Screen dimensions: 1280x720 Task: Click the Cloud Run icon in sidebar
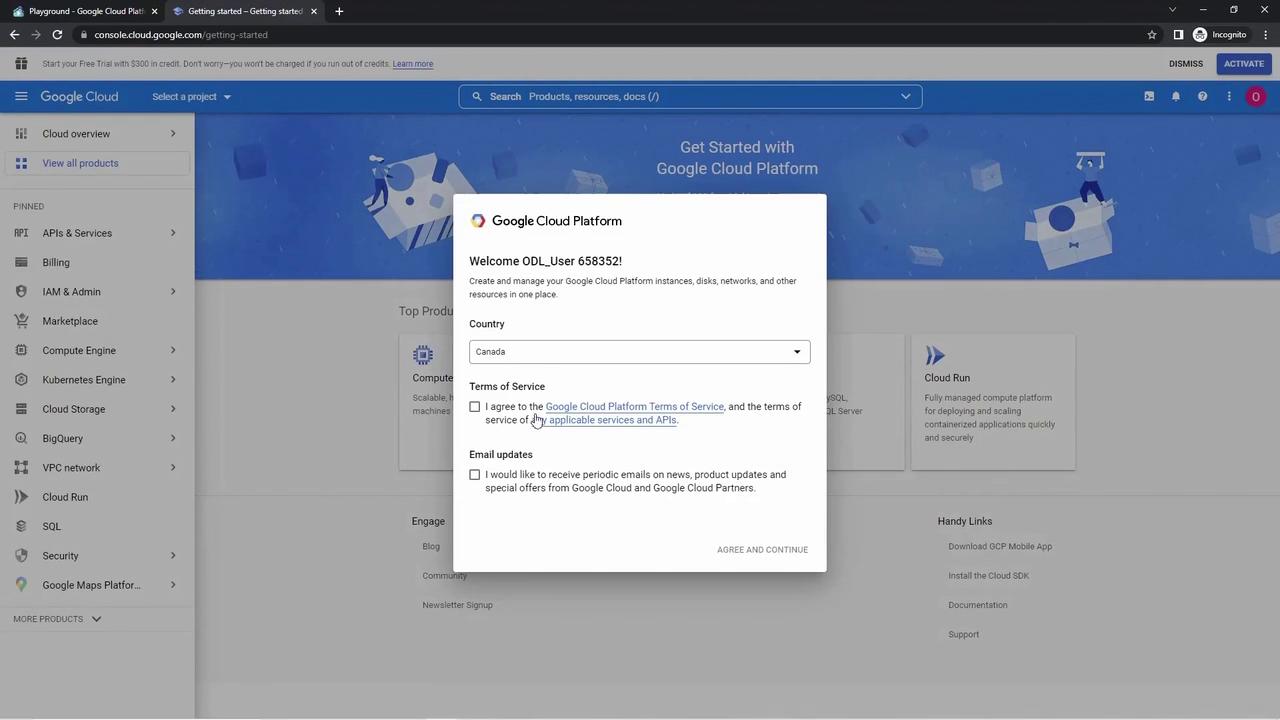21,496
